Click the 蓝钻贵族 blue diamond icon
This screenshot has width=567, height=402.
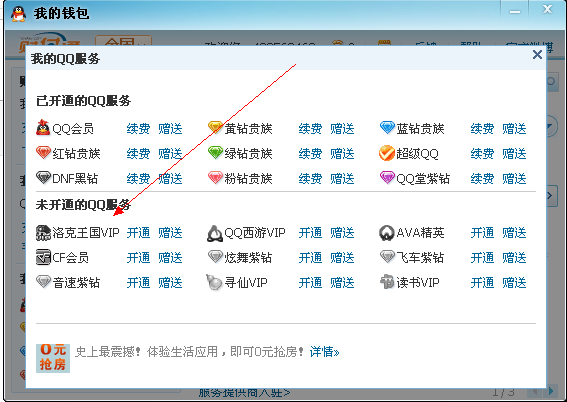tap(387, 127)
